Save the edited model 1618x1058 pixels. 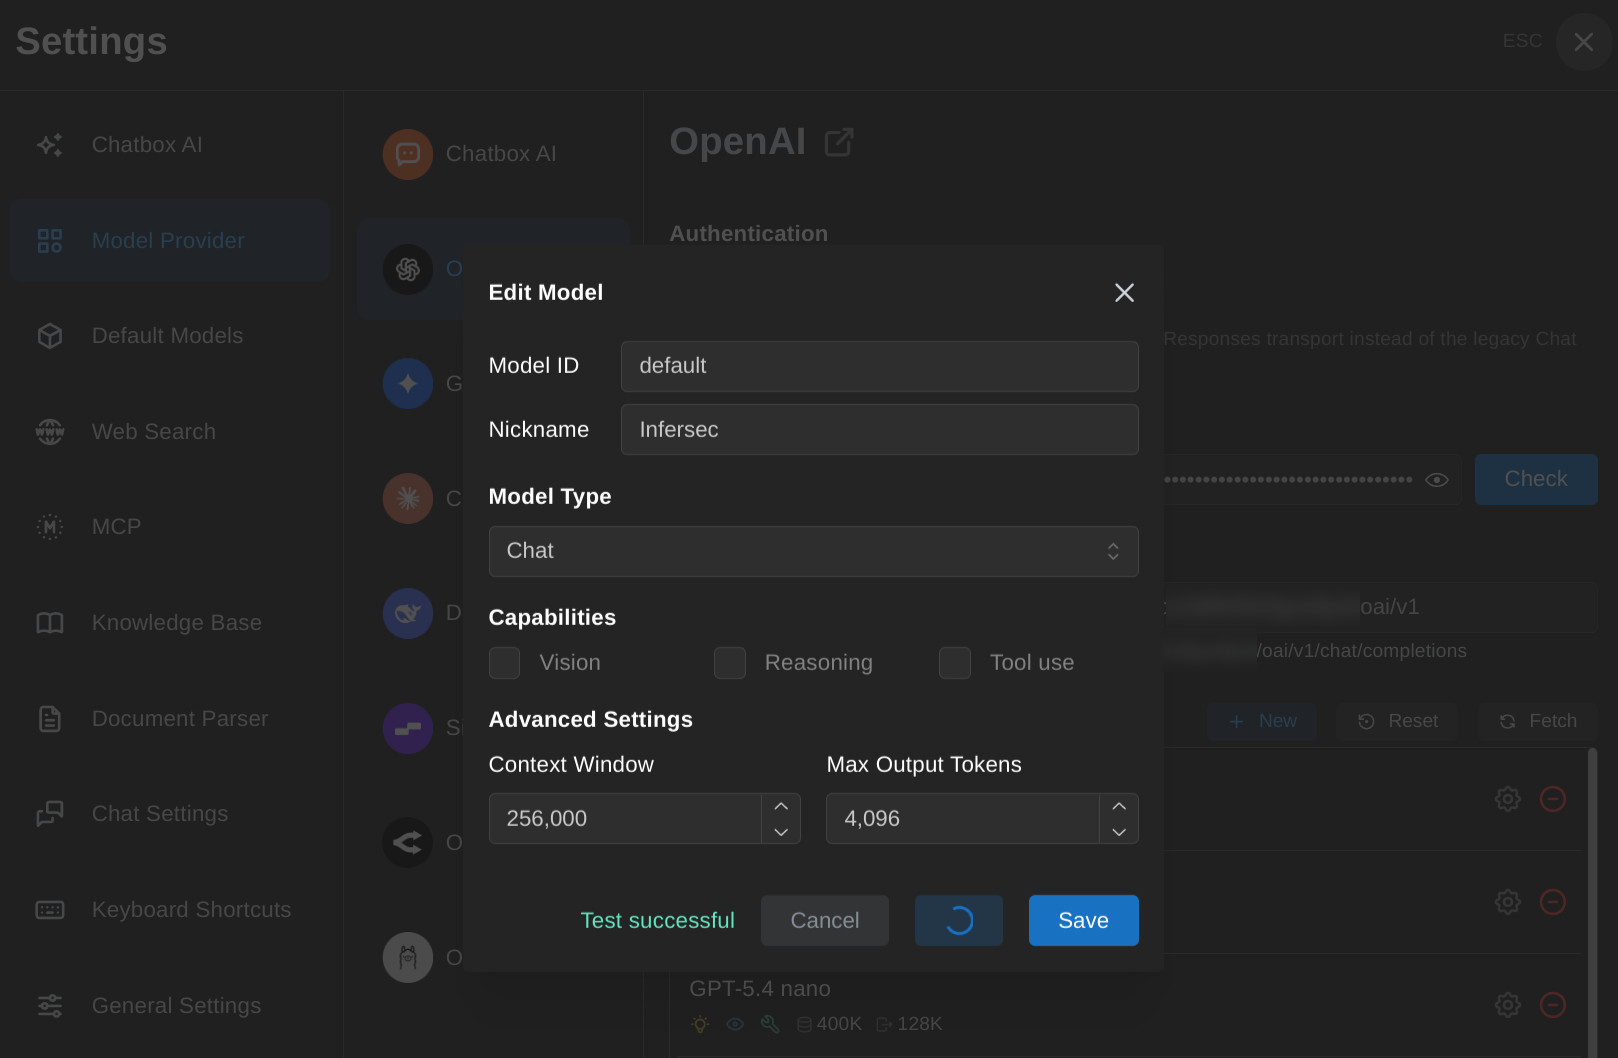click(x=1083, y=920)
